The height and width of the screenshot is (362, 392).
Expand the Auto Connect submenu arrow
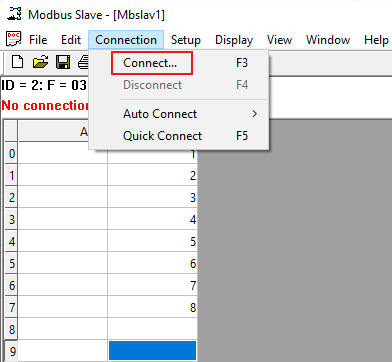coord(255,114)
